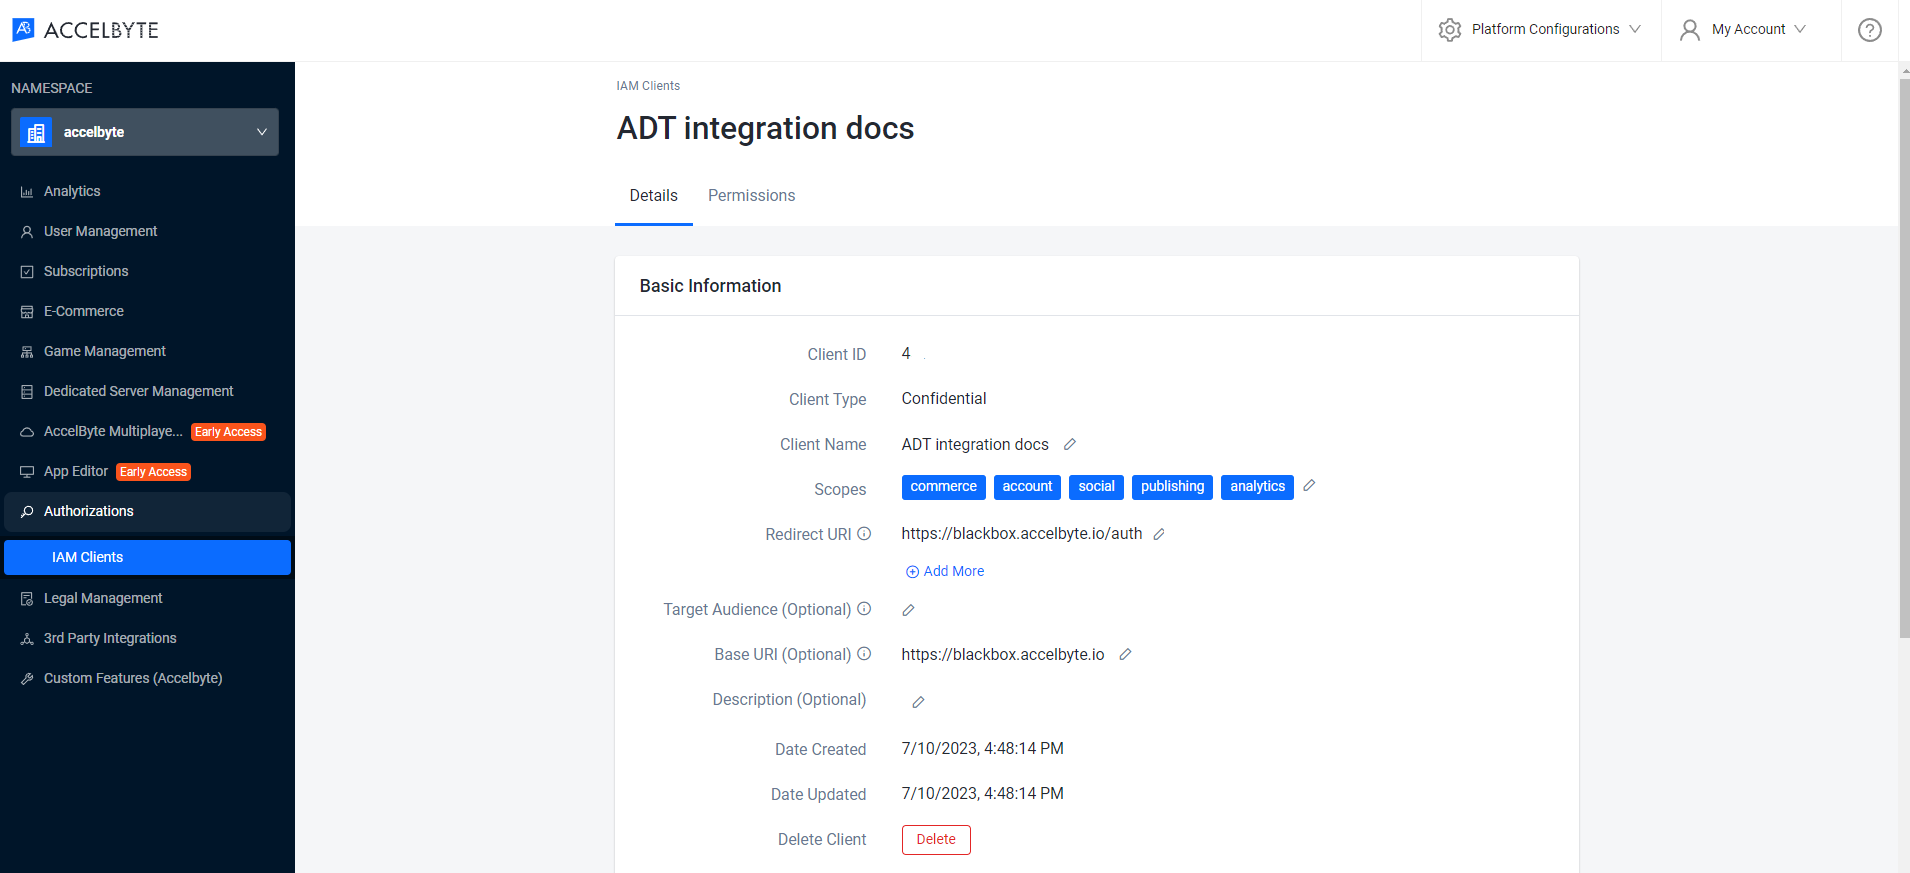This screenshot has height=873, width=1910.
Task: Open the help question mark icon
Action: [1869, 30]
